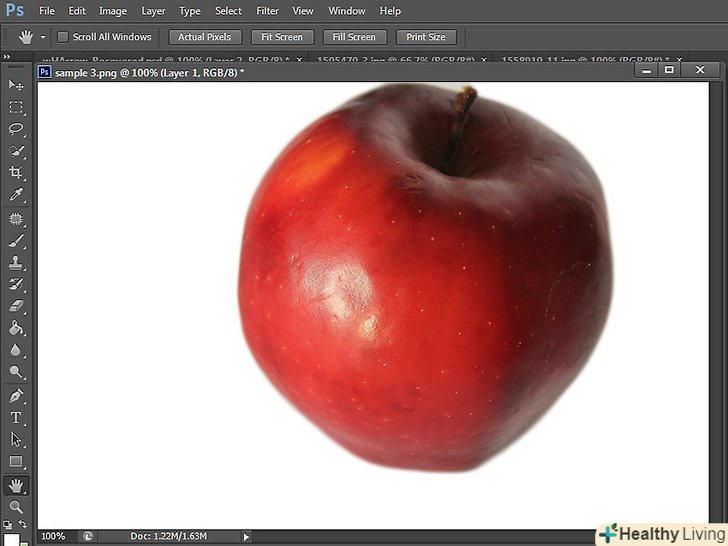This screenshot has width=728, height=546.
Task: Open the Type menu
Action: pyautogui.click(x=190, y=11)
